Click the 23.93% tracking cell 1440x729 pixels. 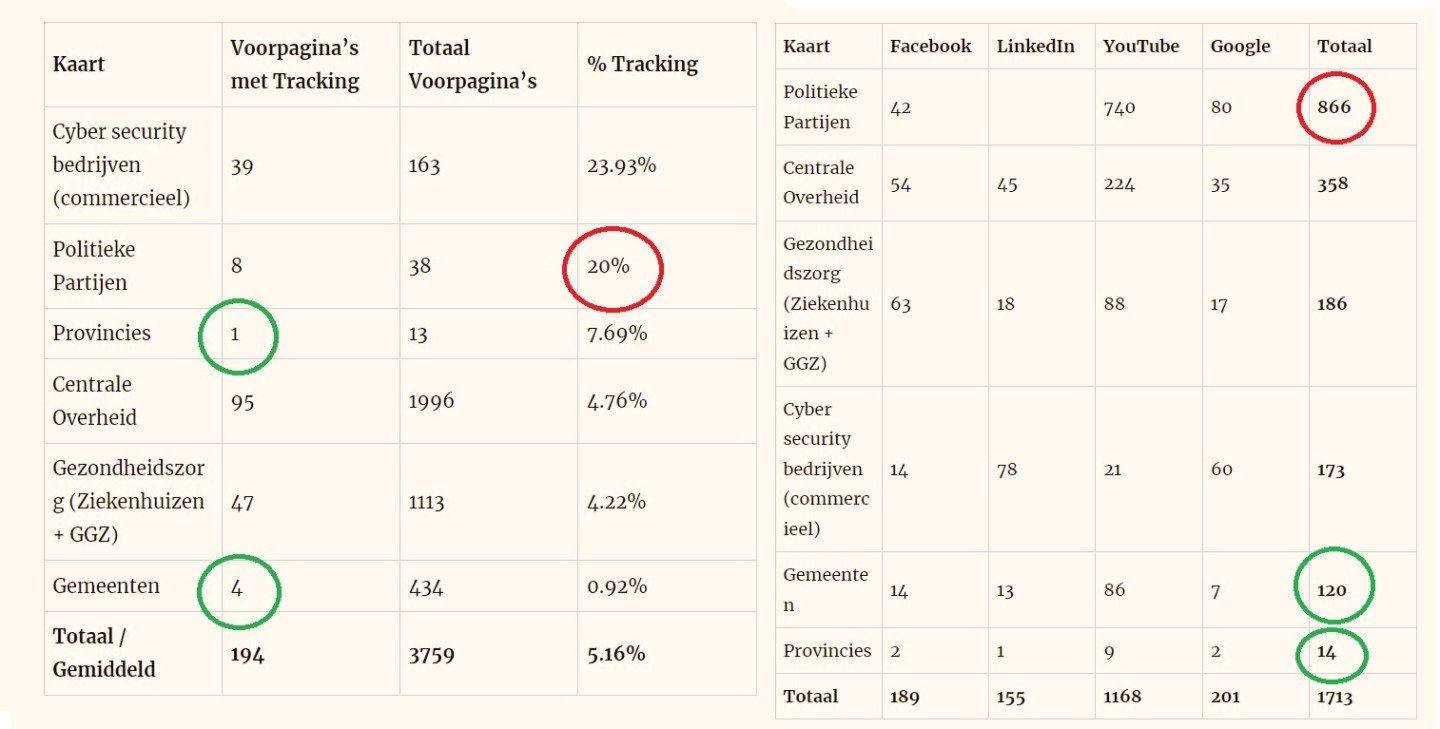621,166
